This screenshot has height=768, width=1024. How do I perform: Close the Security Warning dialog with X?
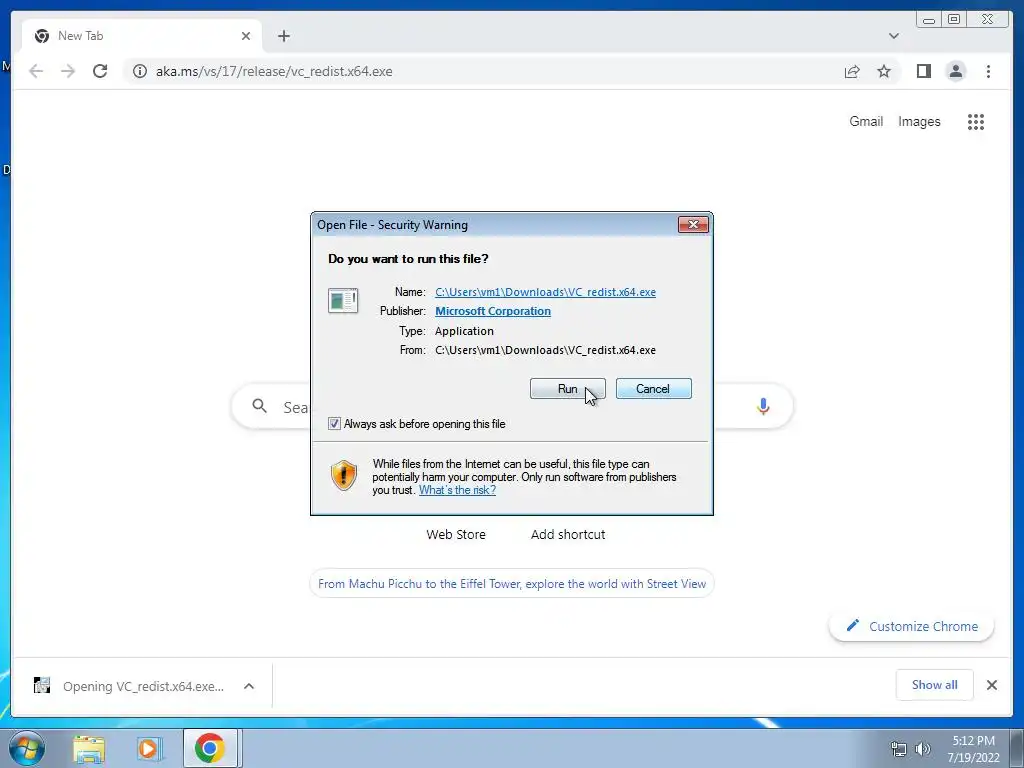[x=693, y=225]
